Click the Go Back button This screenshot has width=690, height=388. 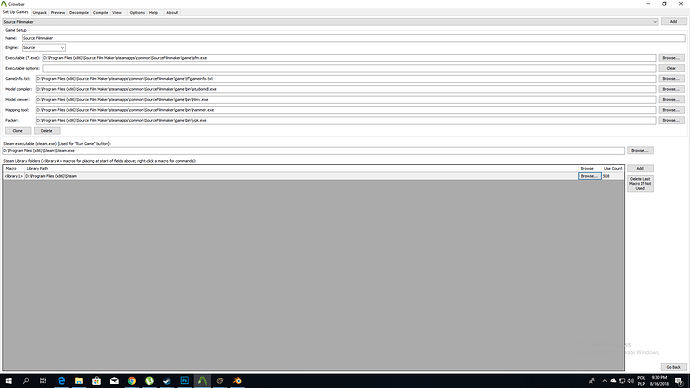pos(673,367)
